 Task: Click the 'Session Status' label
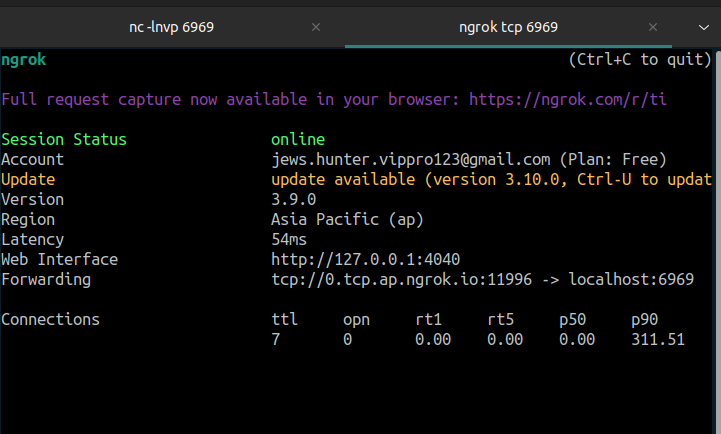pyautogui.click(x=63, y=139)
